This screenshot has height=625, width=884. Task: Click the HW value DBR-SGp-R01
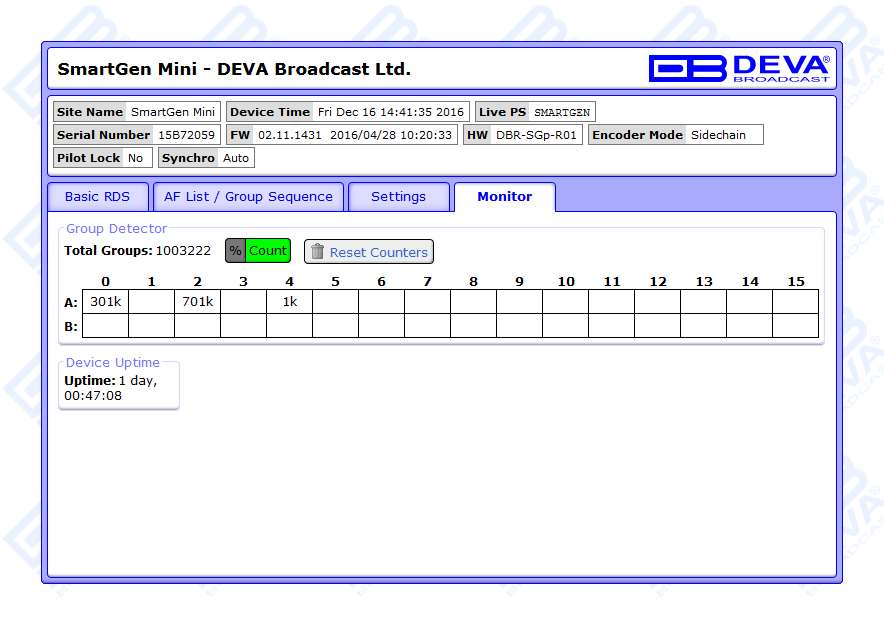pos(537,135)
